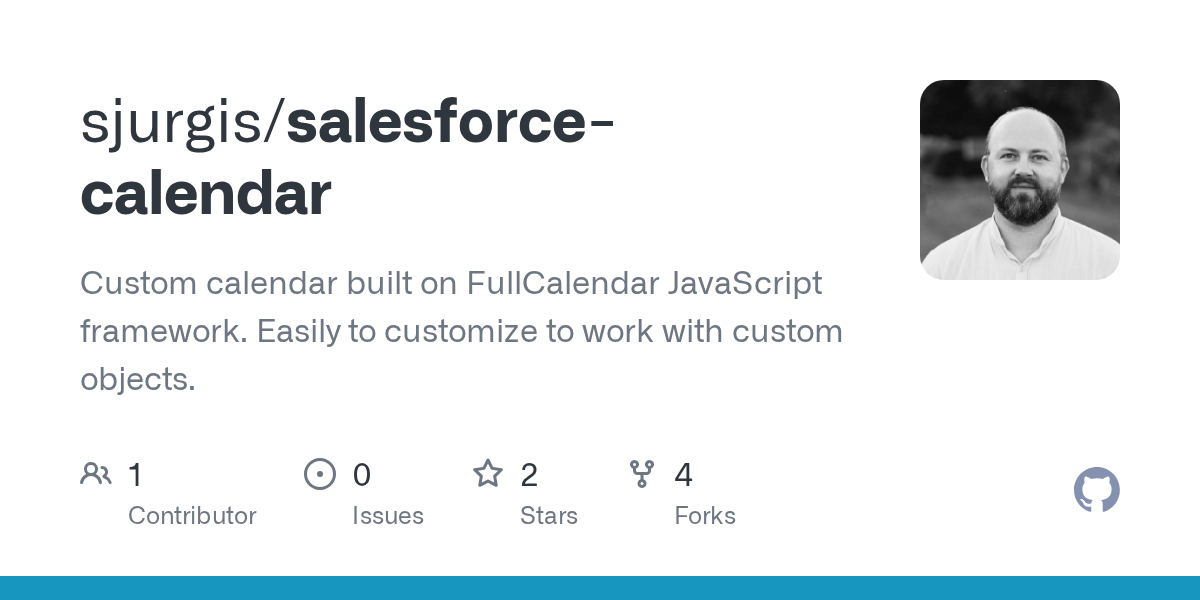Screen dimensions: 1200x600
Task: Select the Forks label text
Action: click(x=705, y=516)
